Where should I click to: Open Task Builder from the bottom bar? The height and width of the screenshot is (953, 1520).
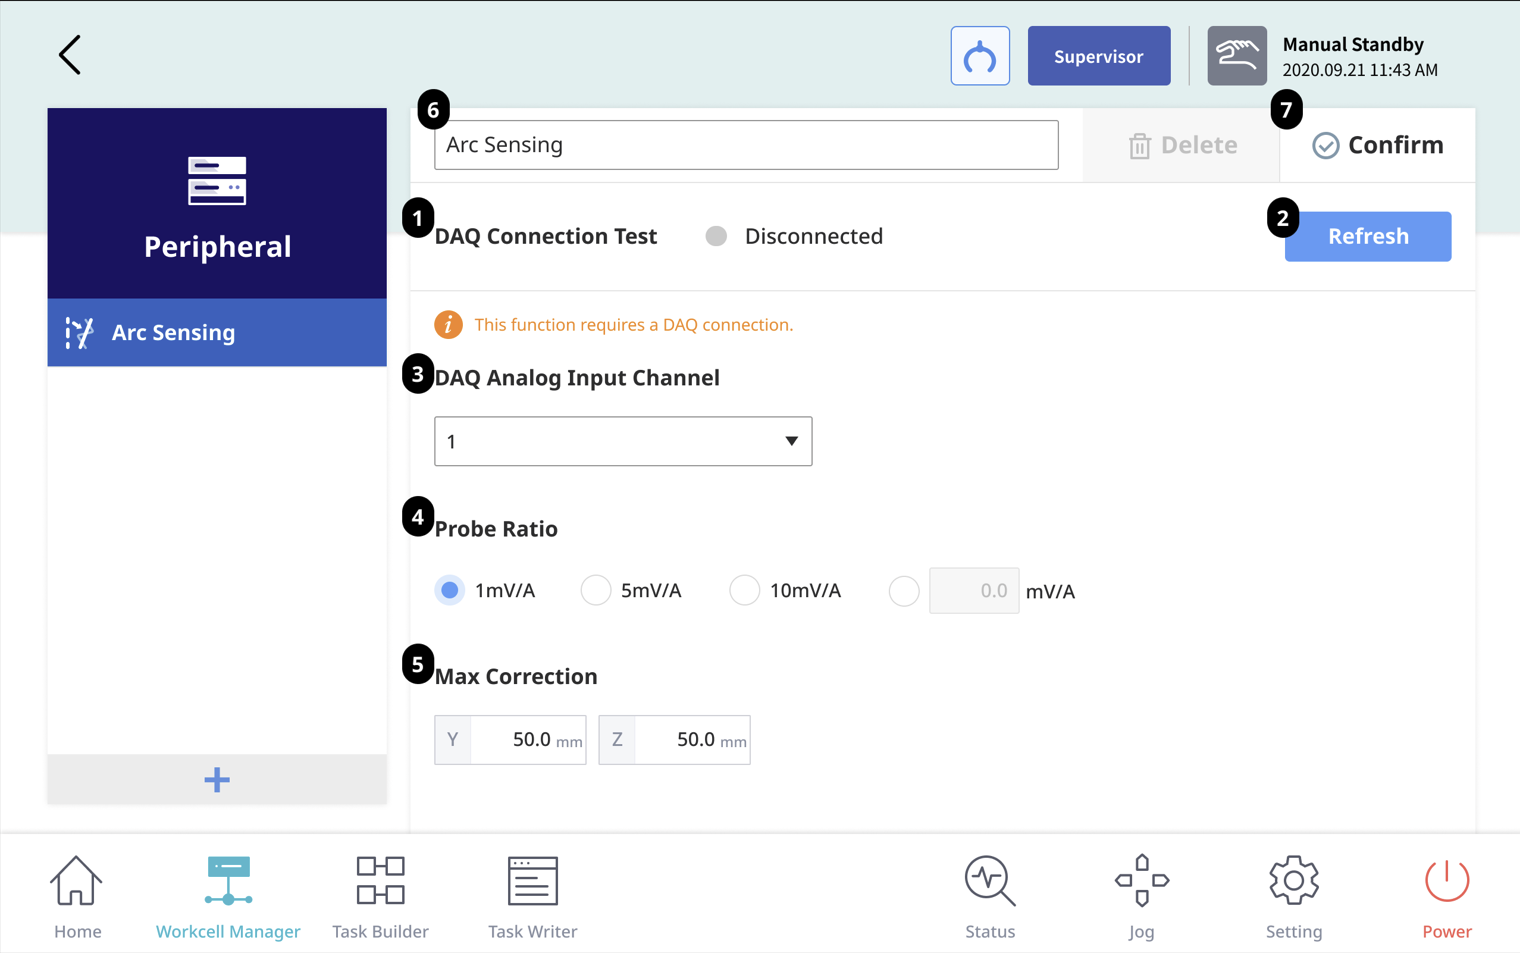coord(380,897)
